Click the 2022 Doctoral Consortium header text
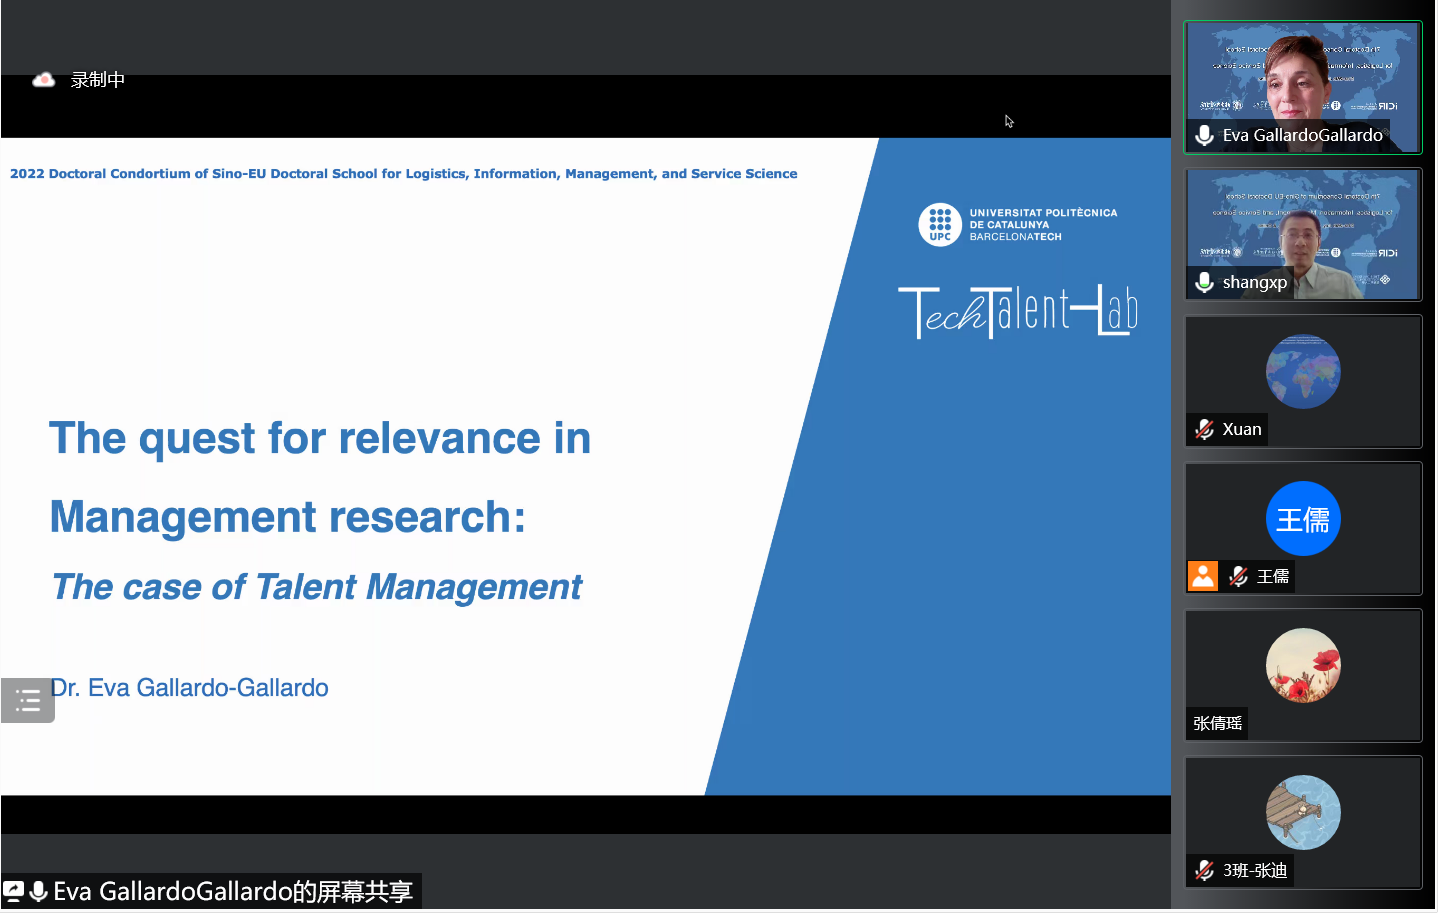The width and height of the screenshot is (1438, 913). pyautogui.click(x=404, y=174)
